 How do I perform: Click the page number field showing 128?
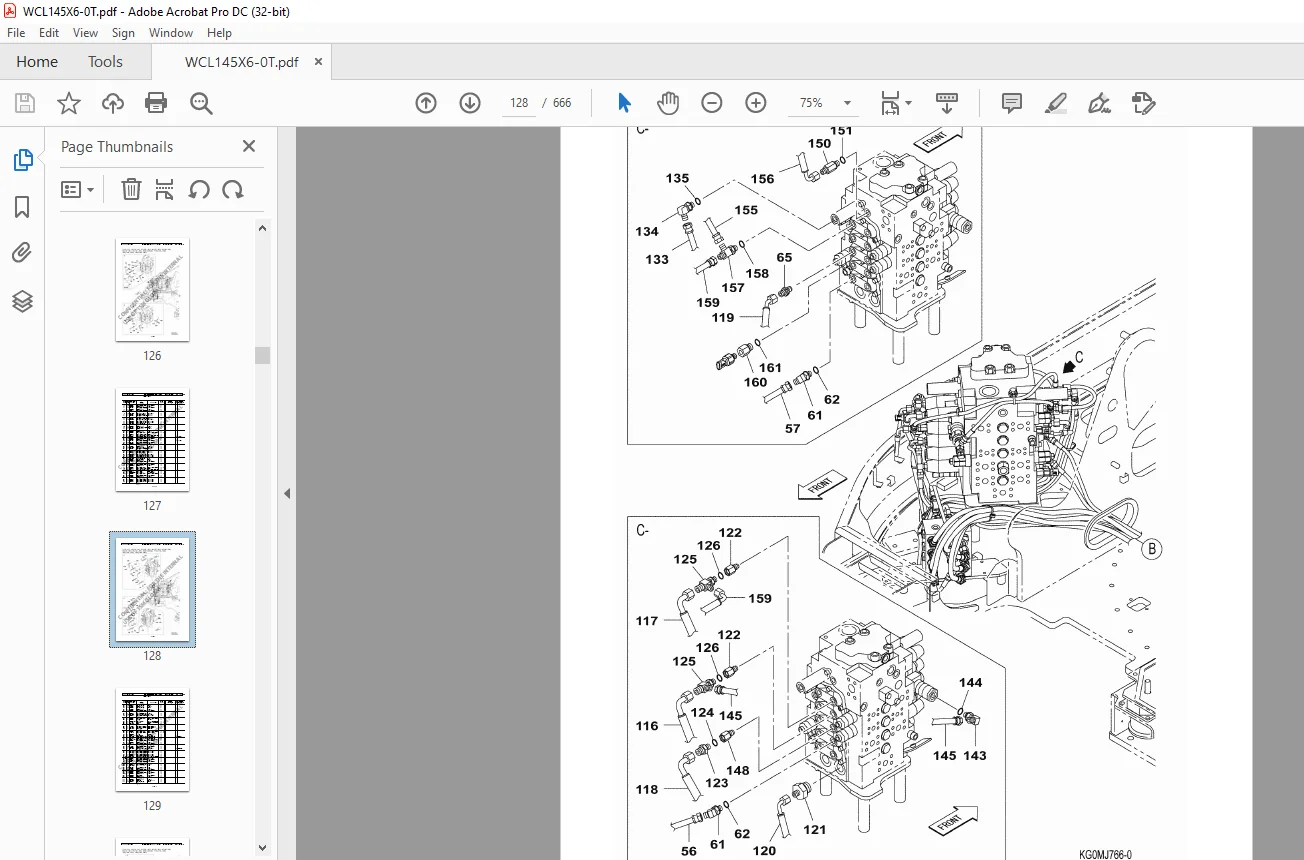[519, 103]
